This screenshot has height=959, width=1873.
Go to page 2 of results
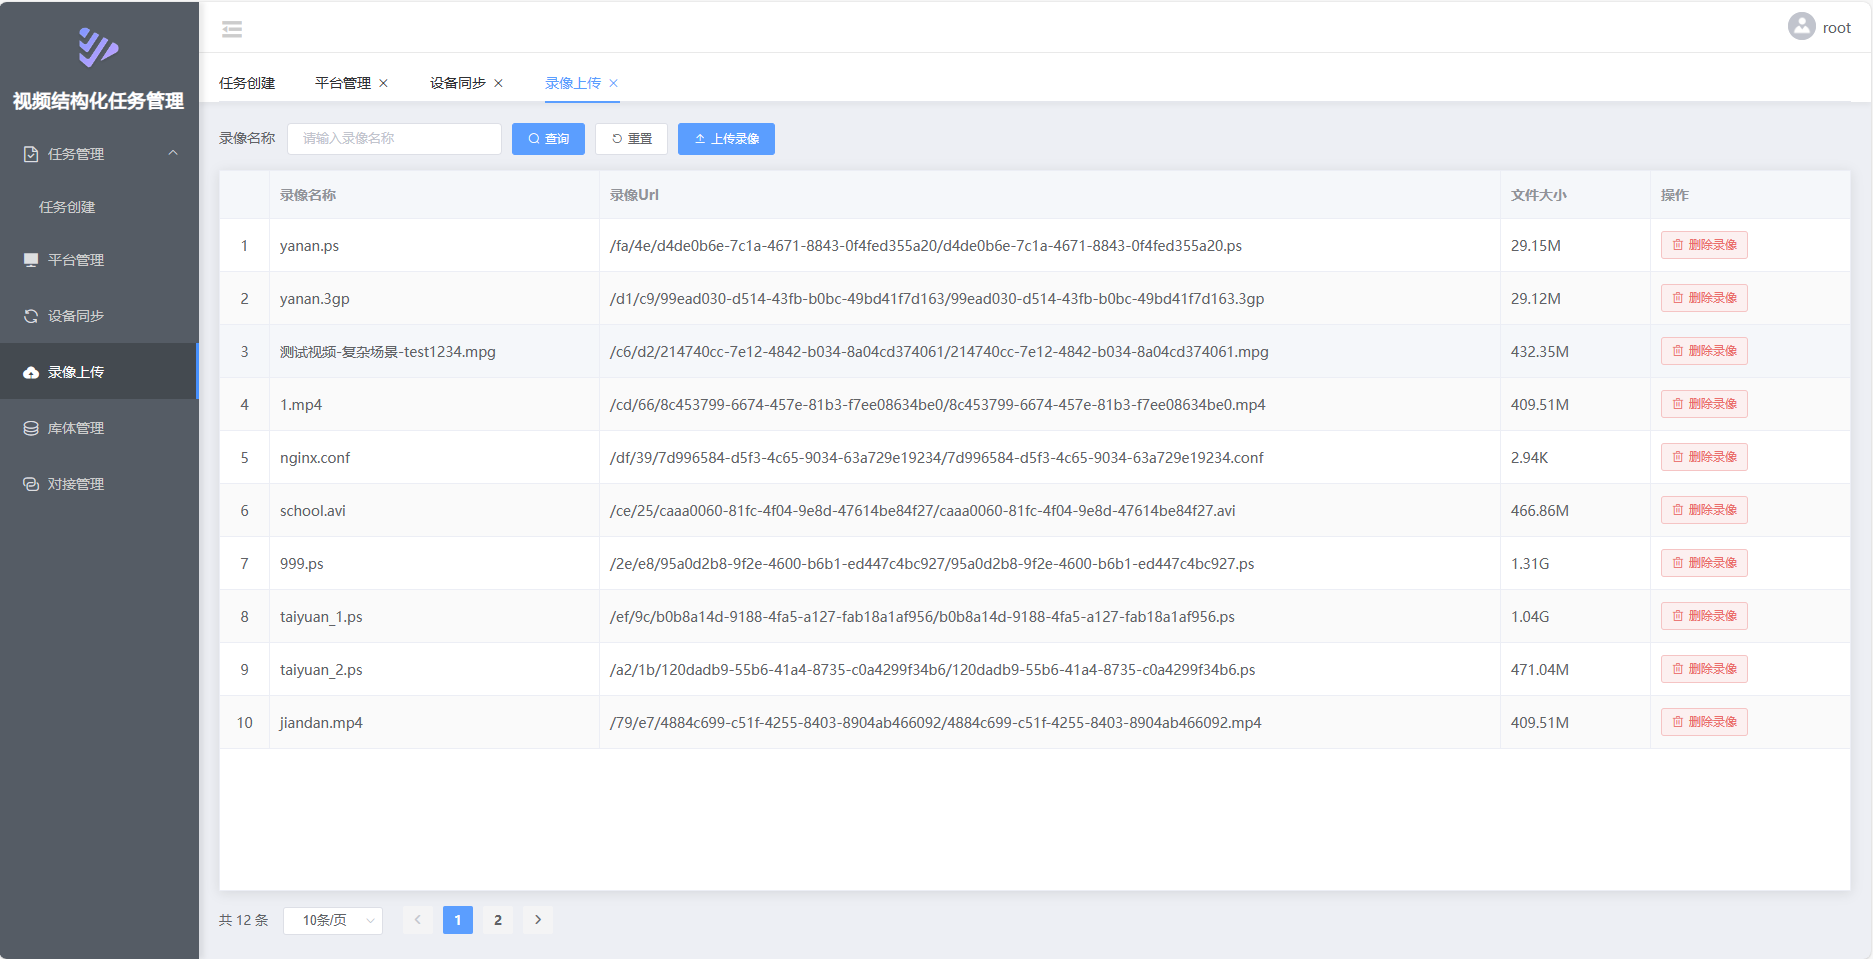coord(498,920)
